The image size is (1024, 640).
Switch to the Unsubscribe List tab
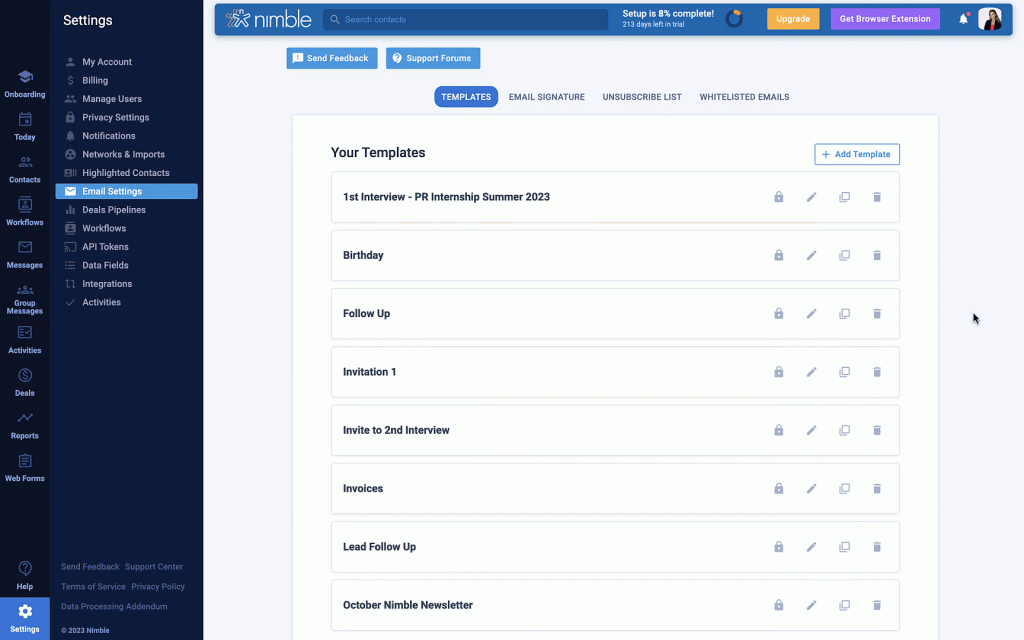click(x=642, y=97)
